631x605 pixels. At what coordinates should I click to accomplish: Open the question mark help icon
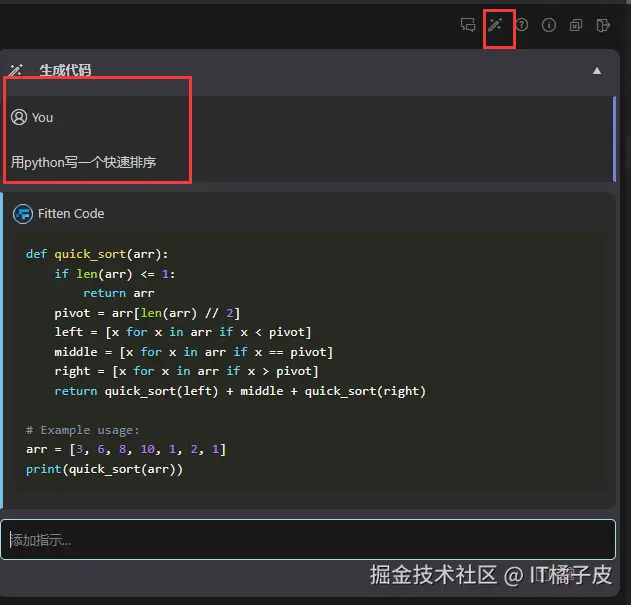(522, 25)
